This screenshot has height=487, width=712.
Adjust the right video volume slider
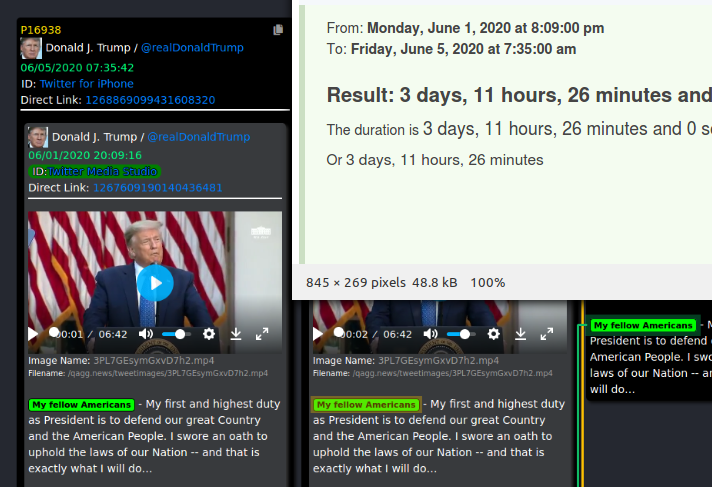pyautogui.click(x=460, y=334)
